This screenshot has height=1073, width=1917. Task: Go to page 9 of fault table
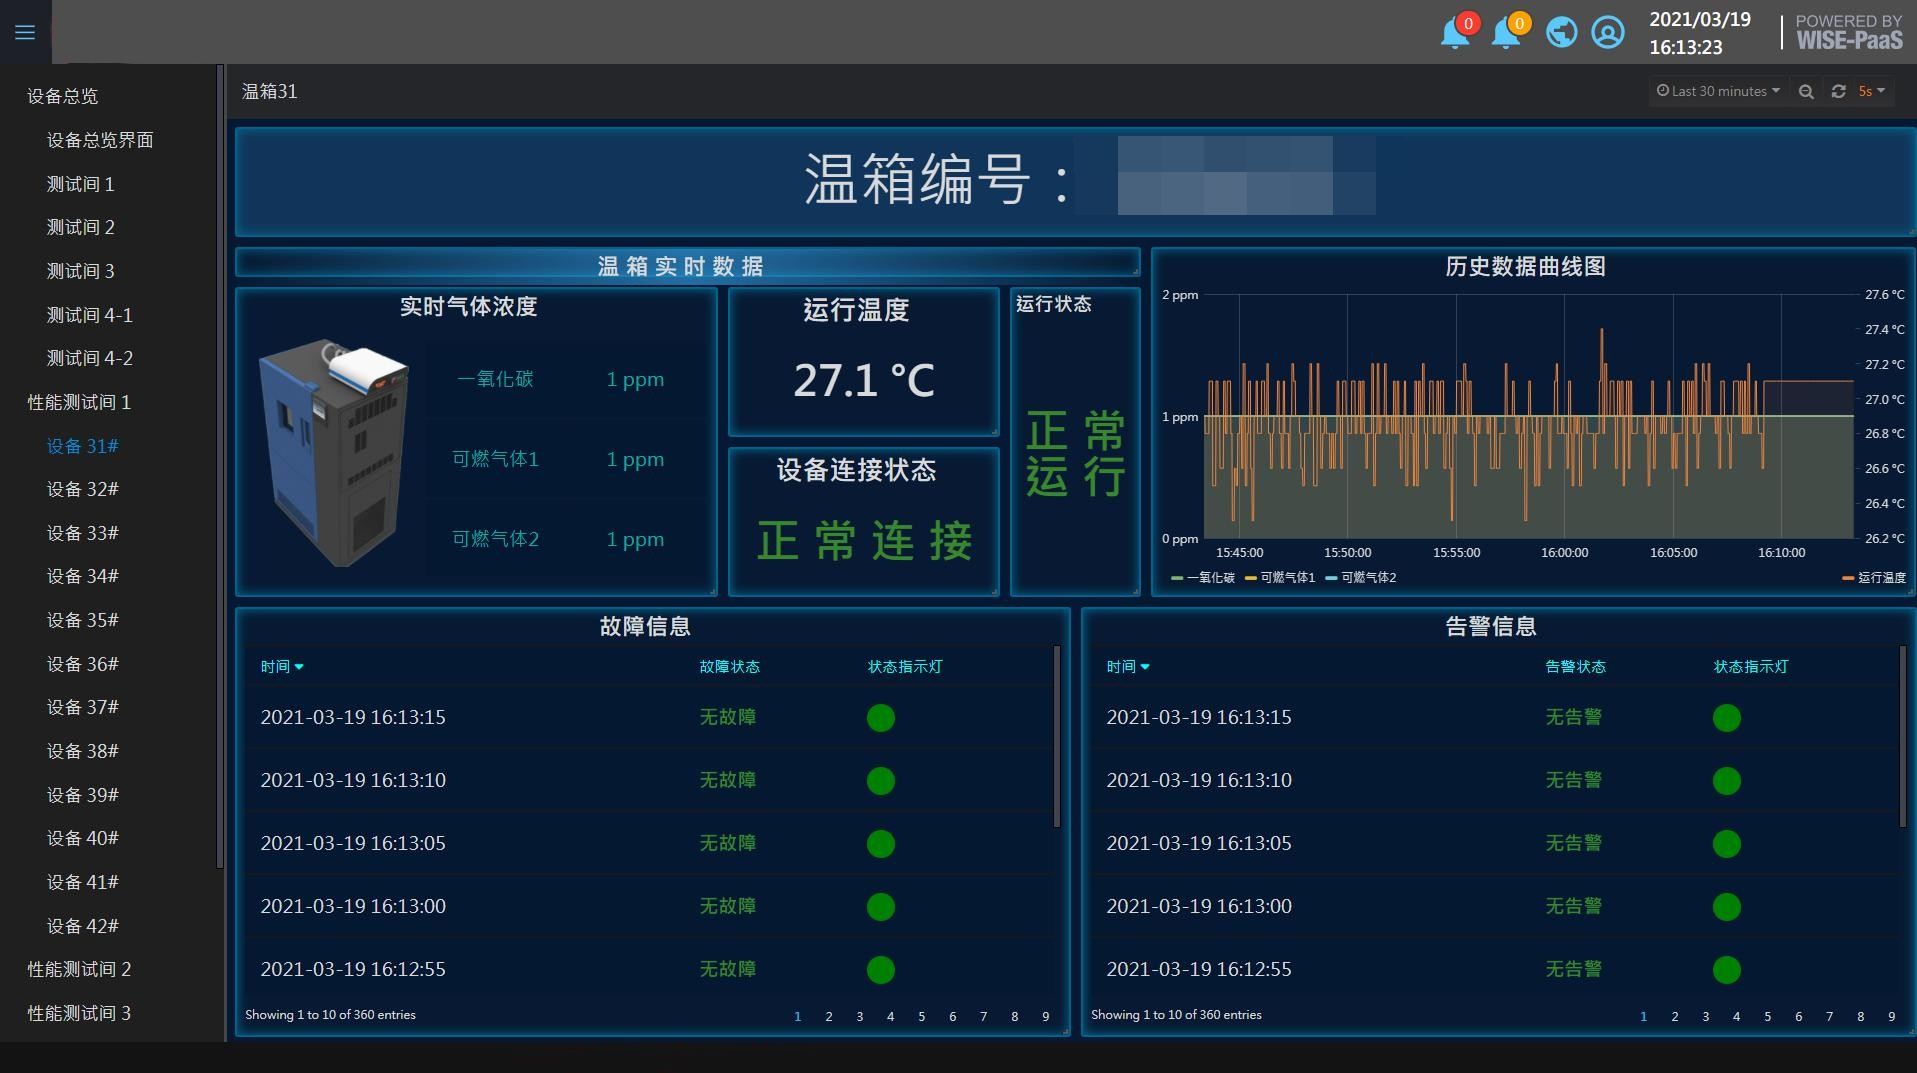click(1046, 1016)
